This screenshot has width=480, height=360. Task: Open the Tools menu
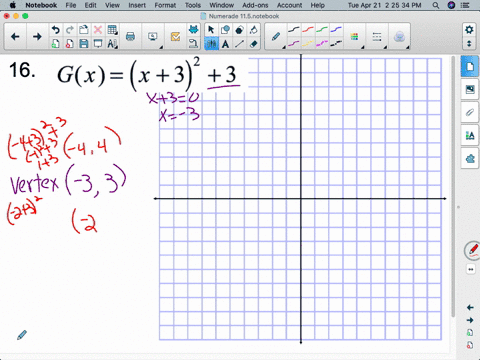[x=193, y=5]
